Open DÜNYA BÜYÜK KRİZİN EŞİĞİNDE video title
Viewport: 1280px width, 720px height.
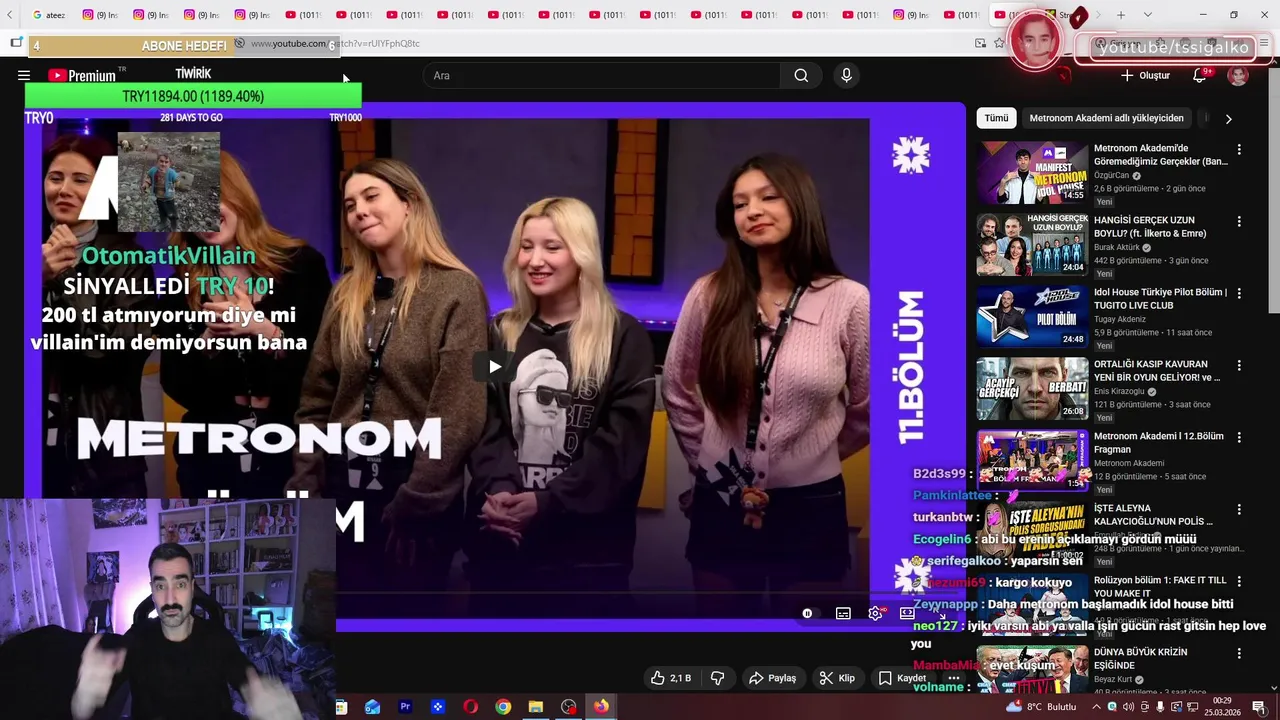[x=1141, y=659]
